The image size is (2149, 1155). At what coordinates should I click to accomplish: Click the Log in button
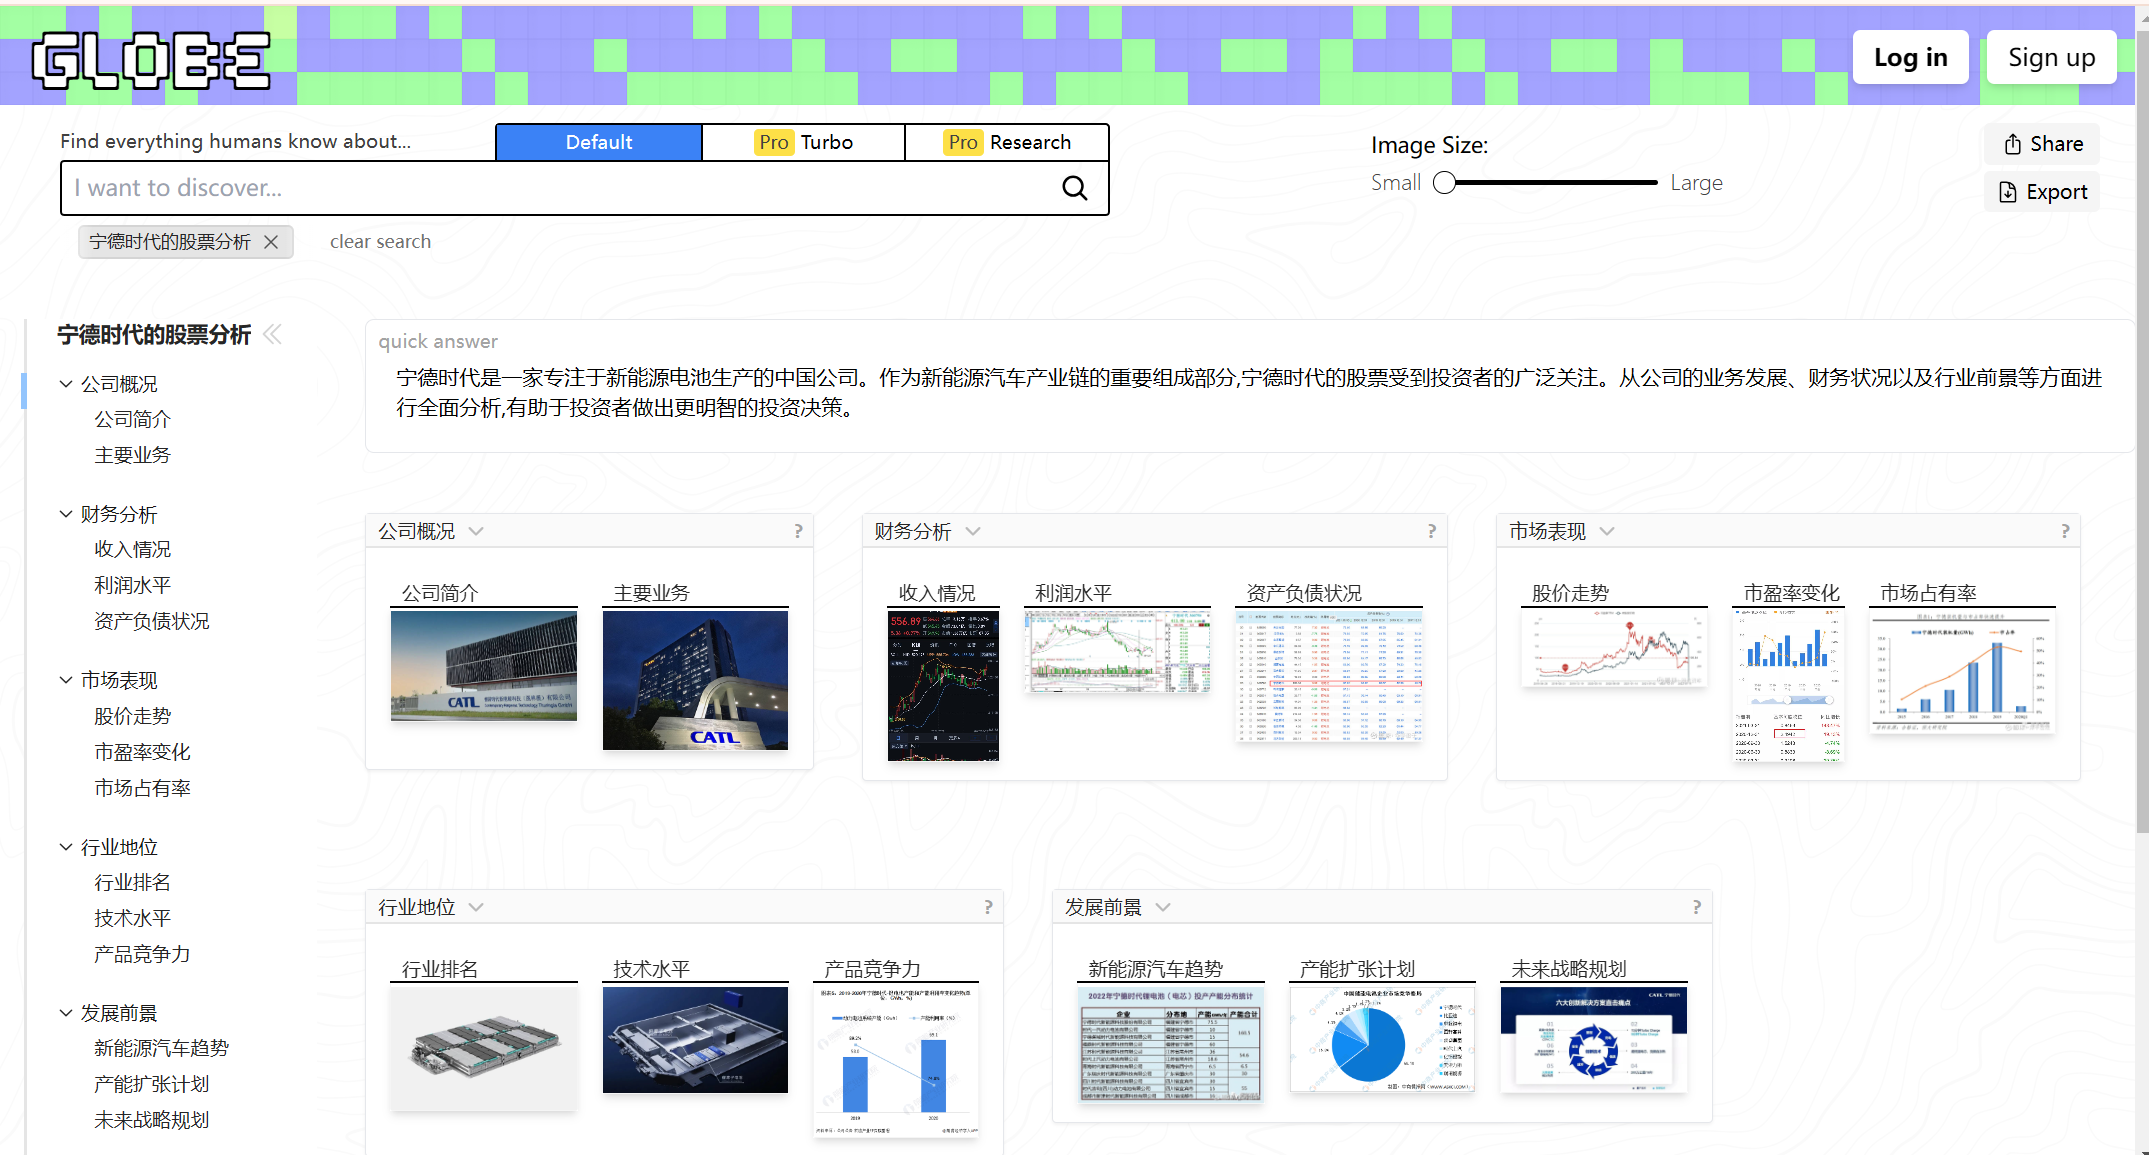tap(1910, 57)
